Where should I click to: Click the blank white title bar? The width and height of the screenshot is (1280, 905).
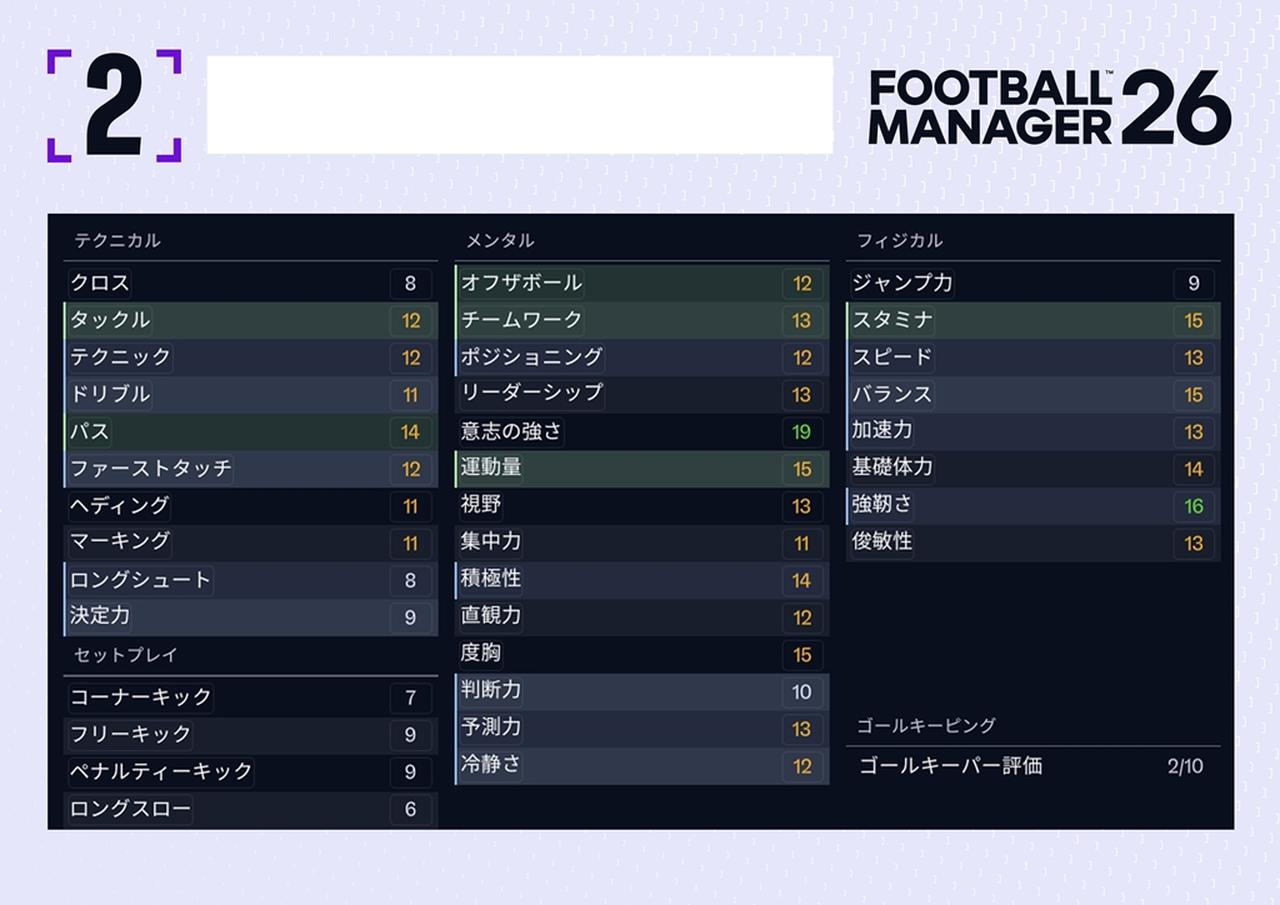coord(519,105)
